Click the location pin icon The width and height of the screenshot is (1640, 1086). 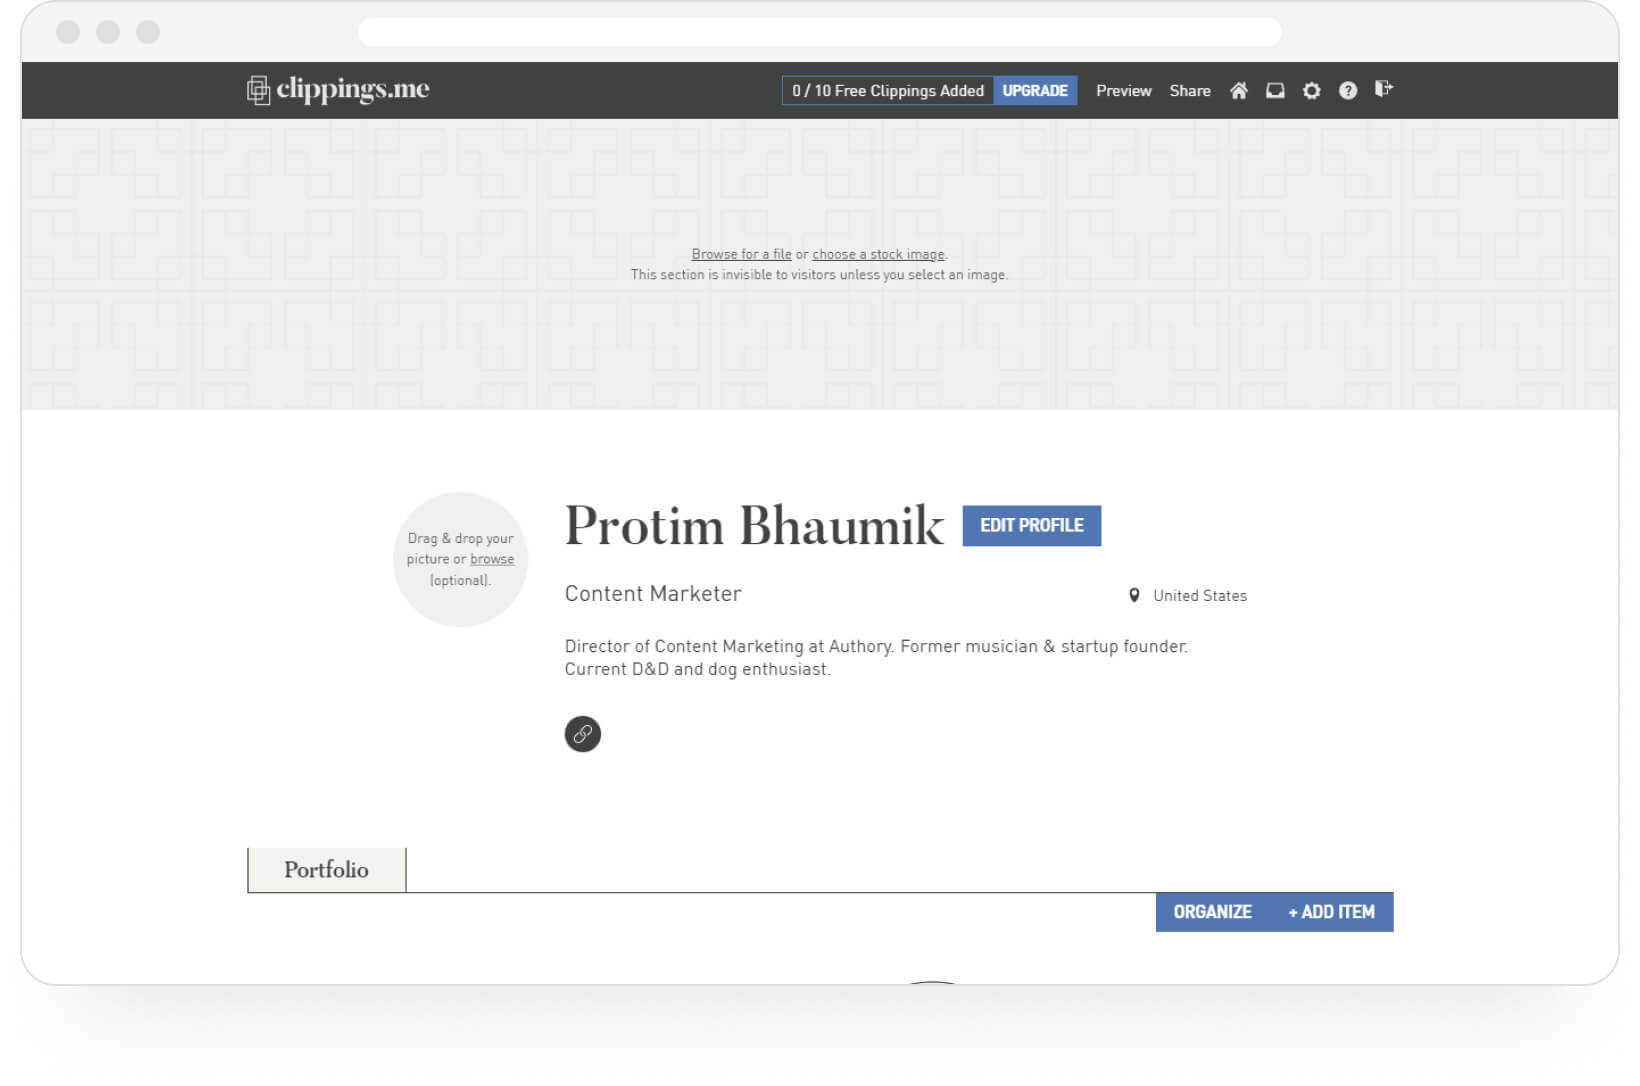1134,595
